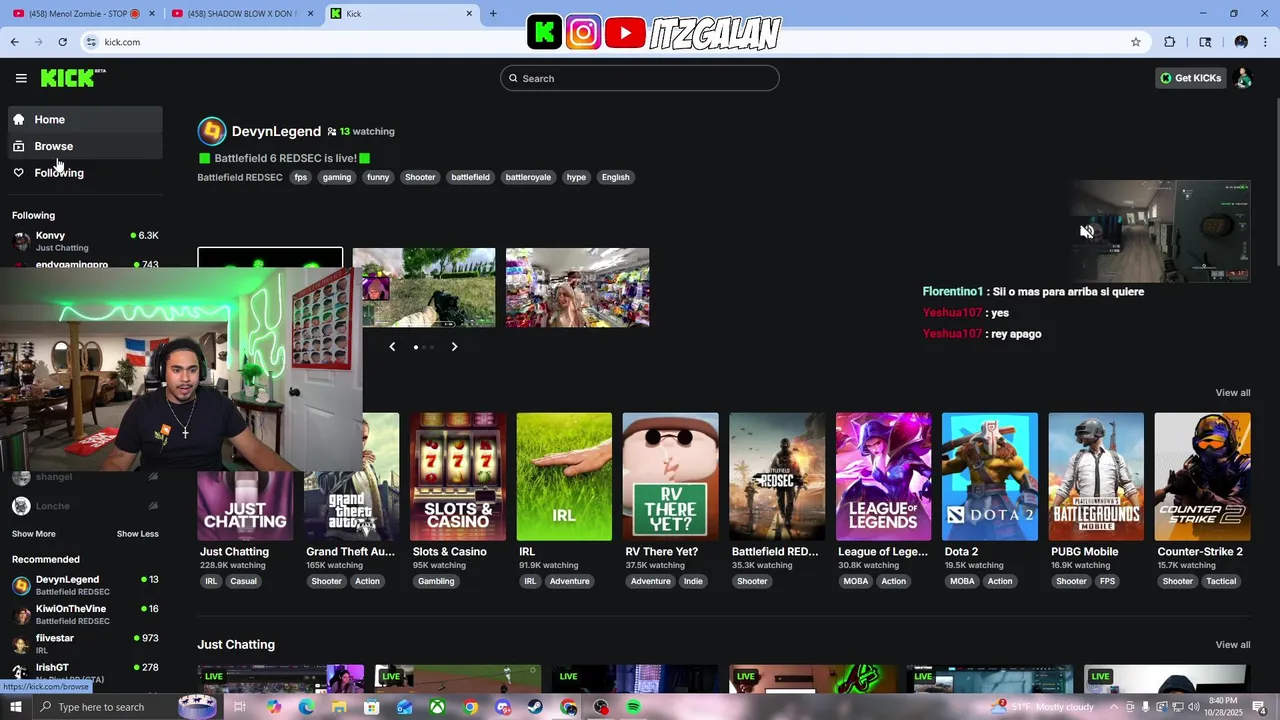Image resolution: width=1280 pixels, height=720 pixels.
Task: Open Microsoft Edge from the taskbar
Action: (x=306, y=707)
